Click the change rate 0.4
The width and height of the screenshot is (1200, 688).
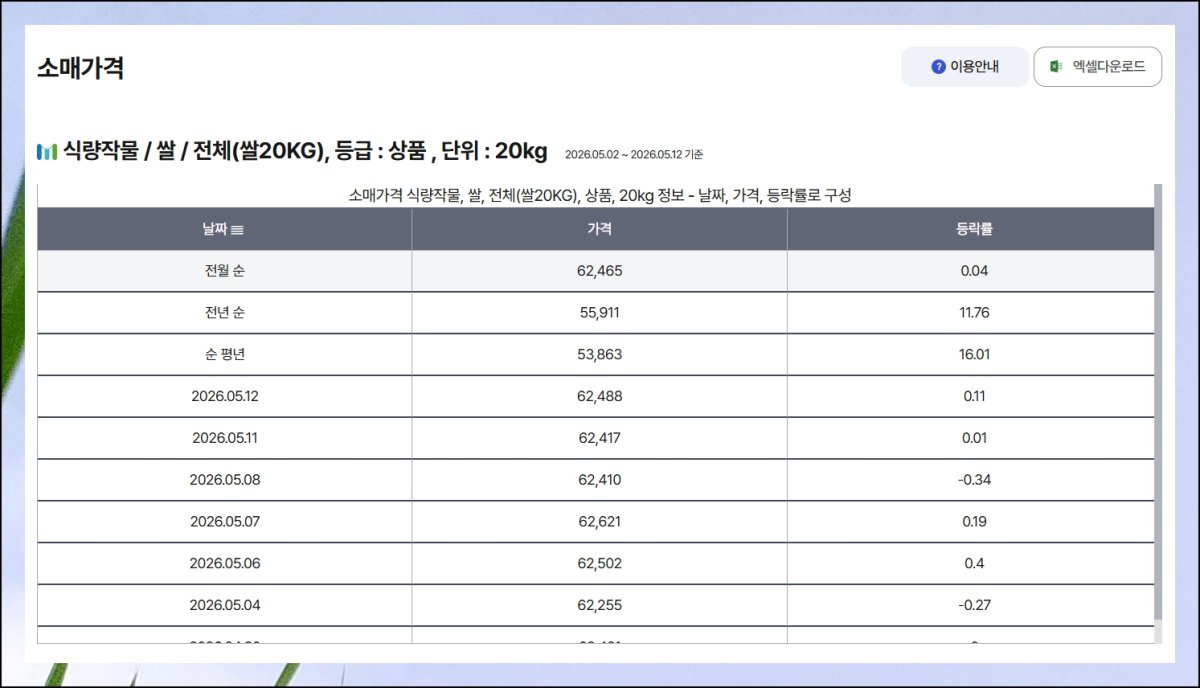(x=974, y=564)
